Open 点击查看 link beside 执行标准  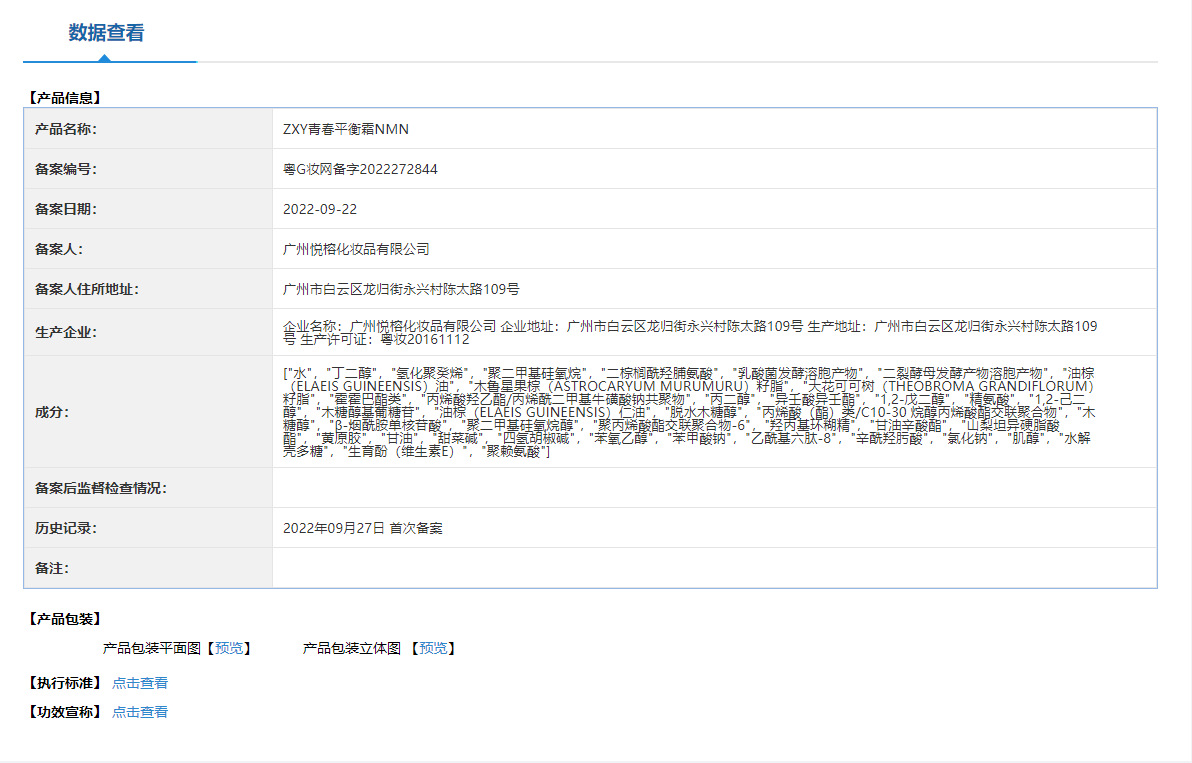tap(140, 683)
